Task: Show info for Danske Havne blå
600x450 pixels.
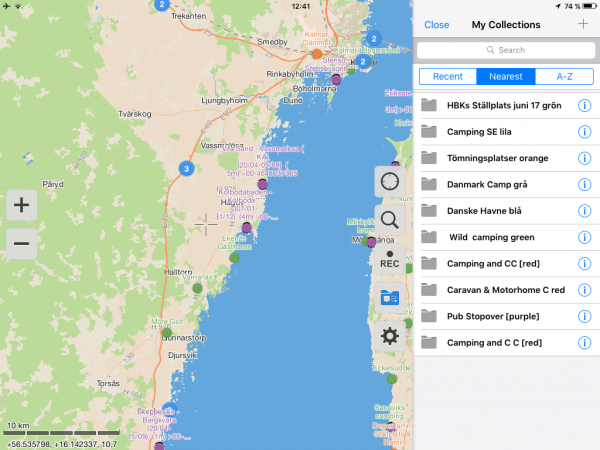Action: [585, 211]
